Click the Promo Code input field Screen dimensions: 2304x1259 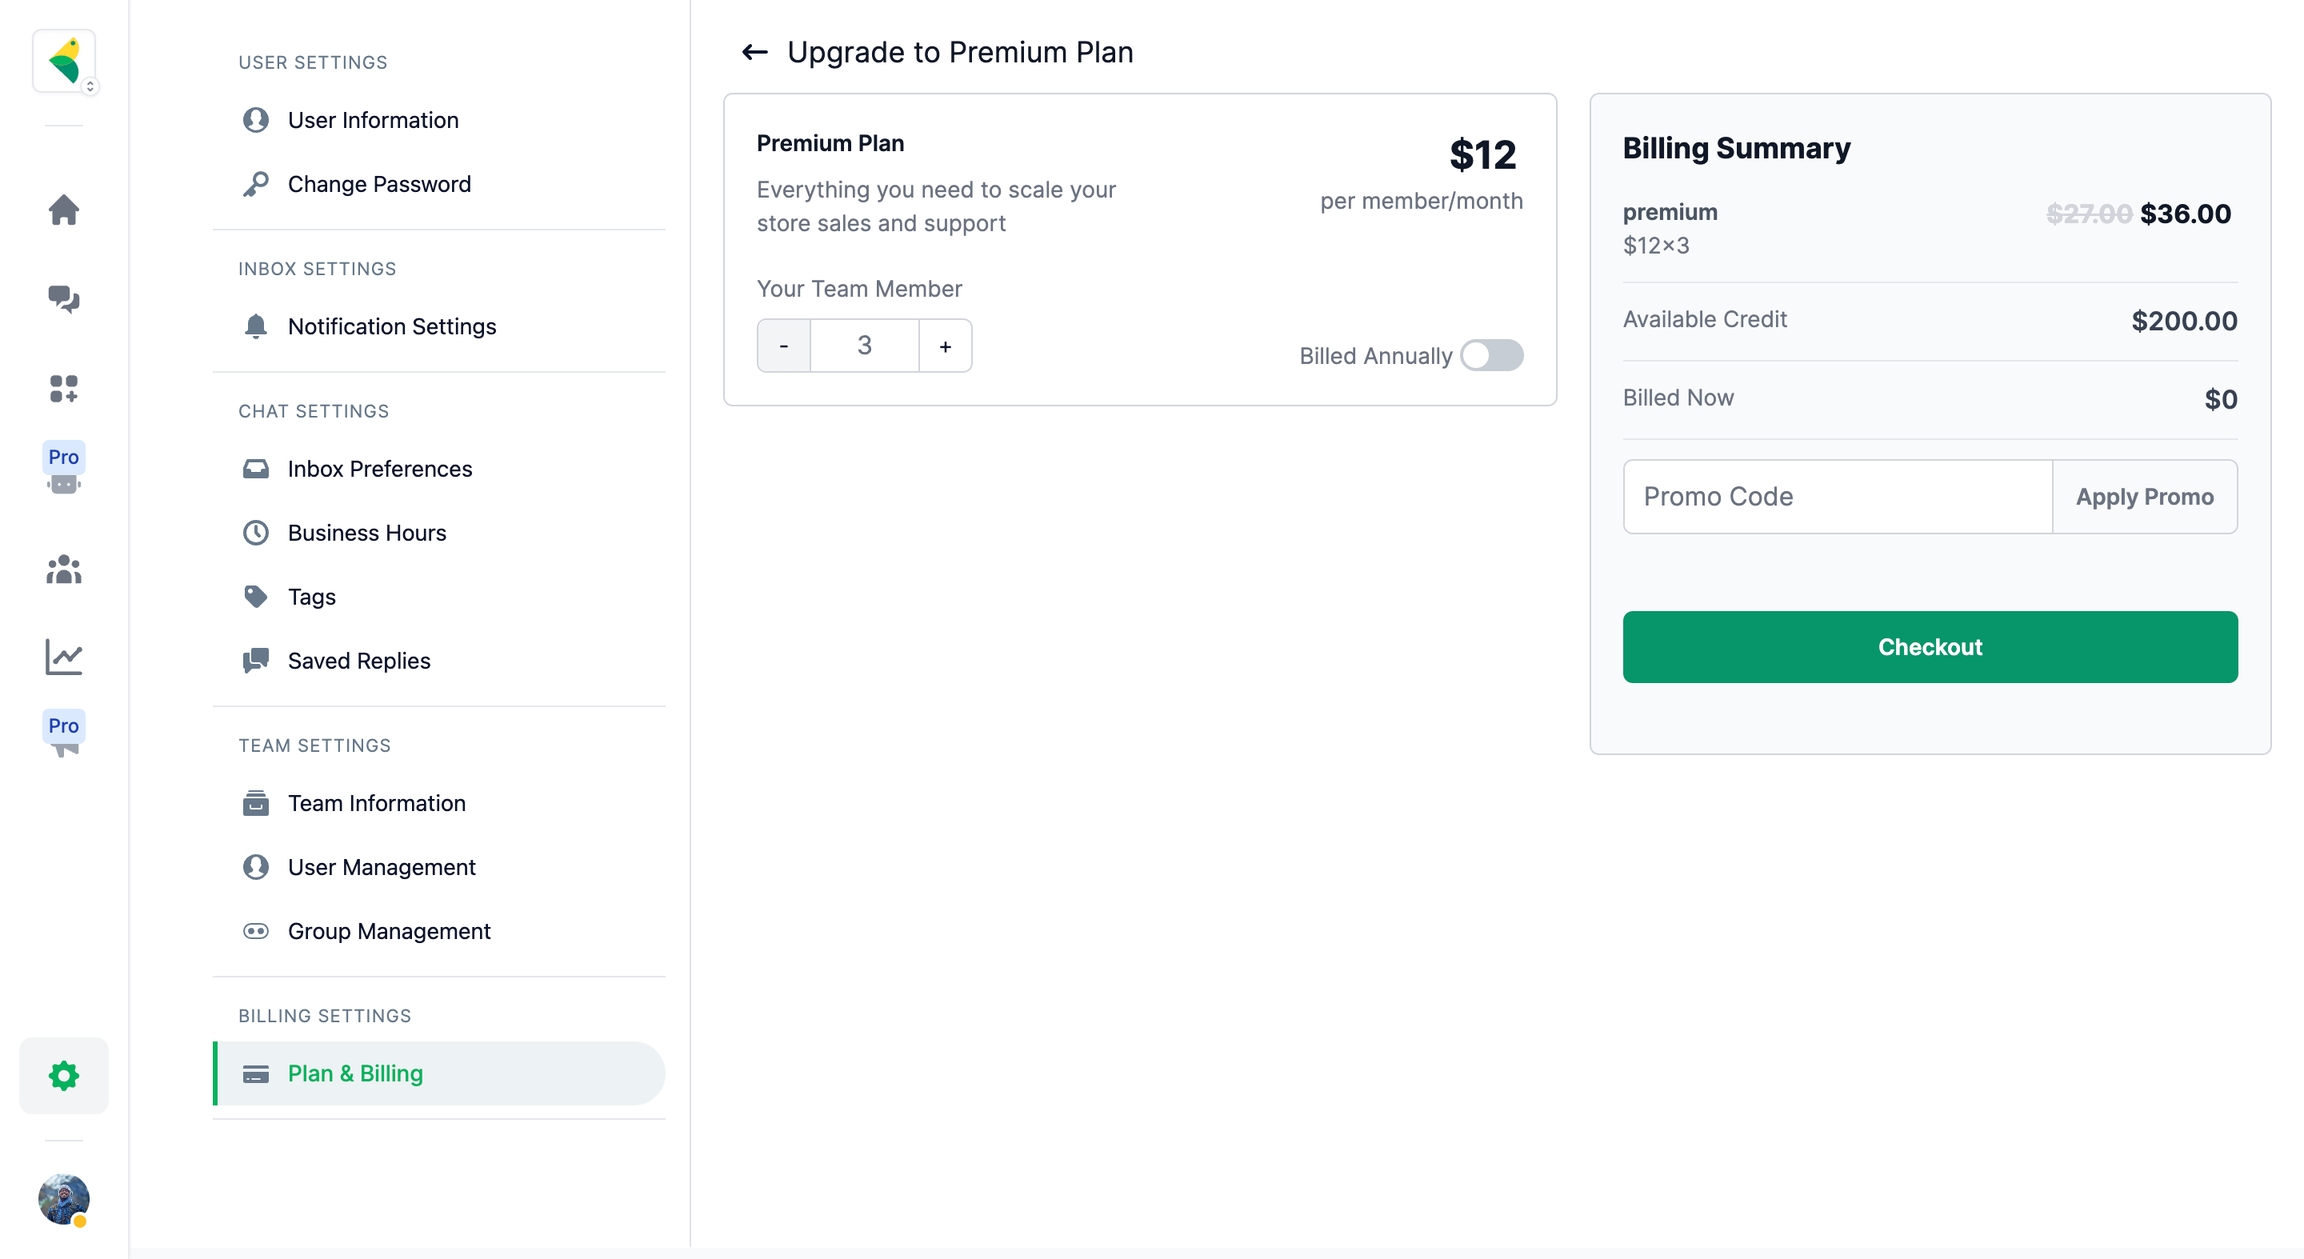[1837, 497]
